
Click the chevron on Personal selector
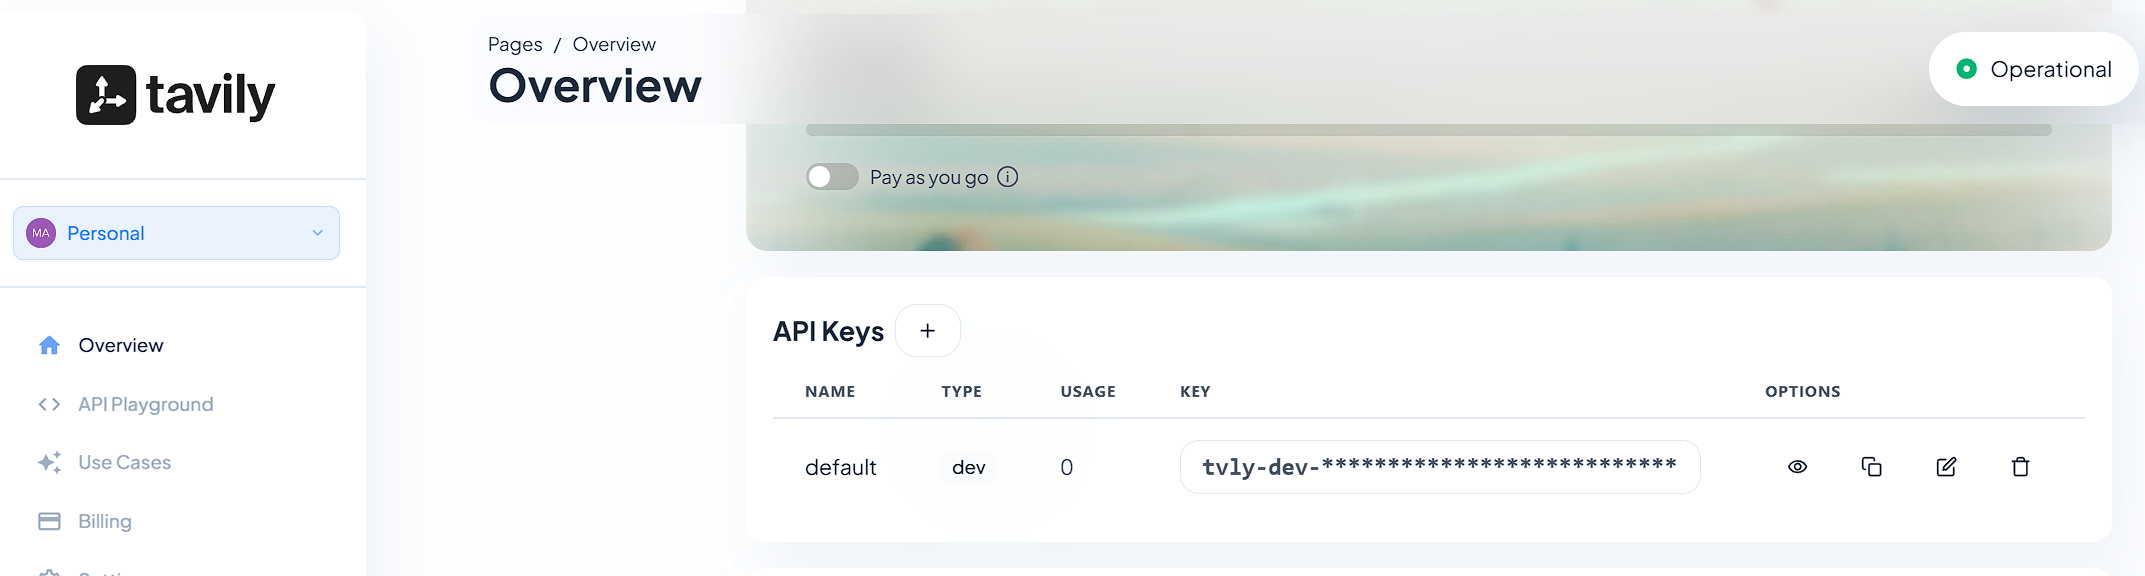tap(318, 233)
